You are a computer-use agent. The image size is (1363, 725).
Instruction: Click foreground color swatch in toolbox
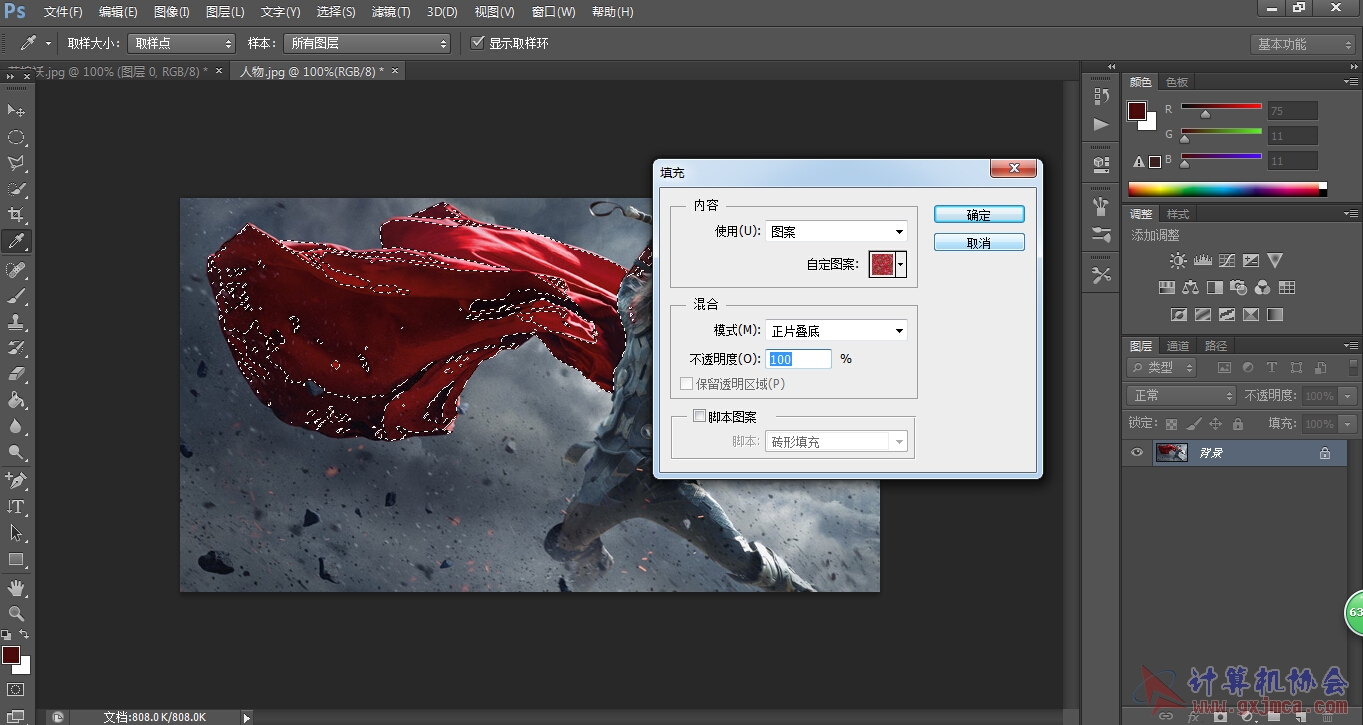[11, 655]
